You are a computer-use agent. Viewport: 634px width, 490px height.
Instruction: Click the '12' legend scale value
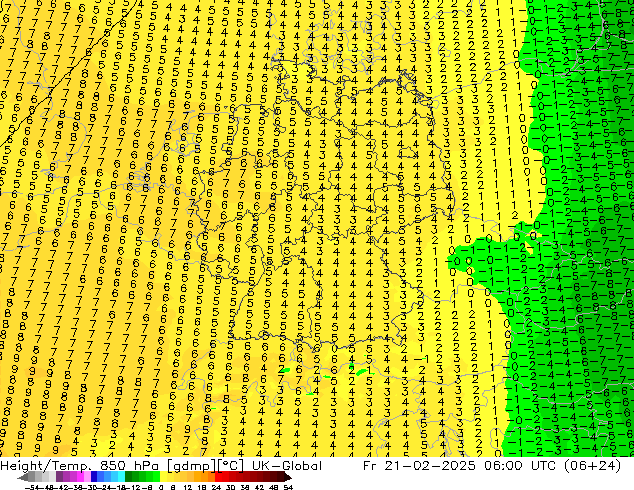click(188, 487)
